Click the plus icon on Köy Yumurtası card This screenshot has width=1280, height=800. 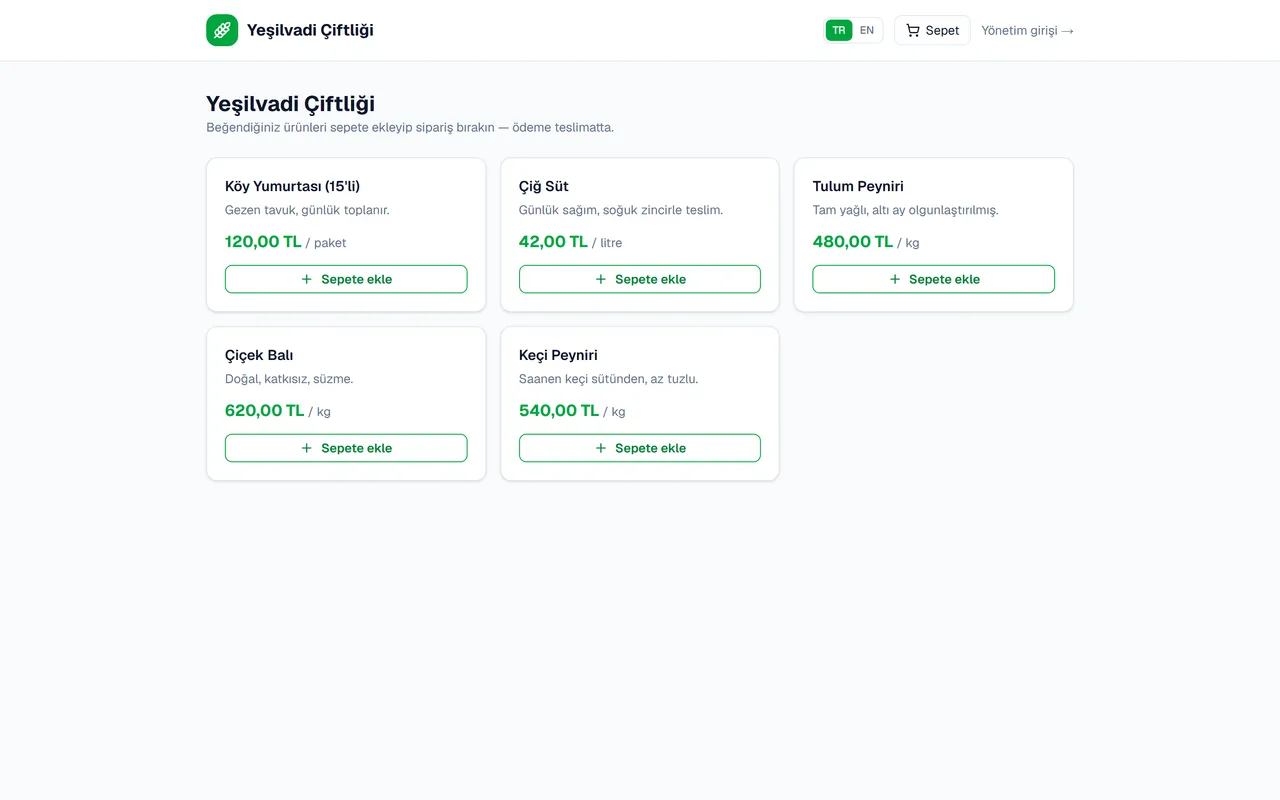pos(307,279)
